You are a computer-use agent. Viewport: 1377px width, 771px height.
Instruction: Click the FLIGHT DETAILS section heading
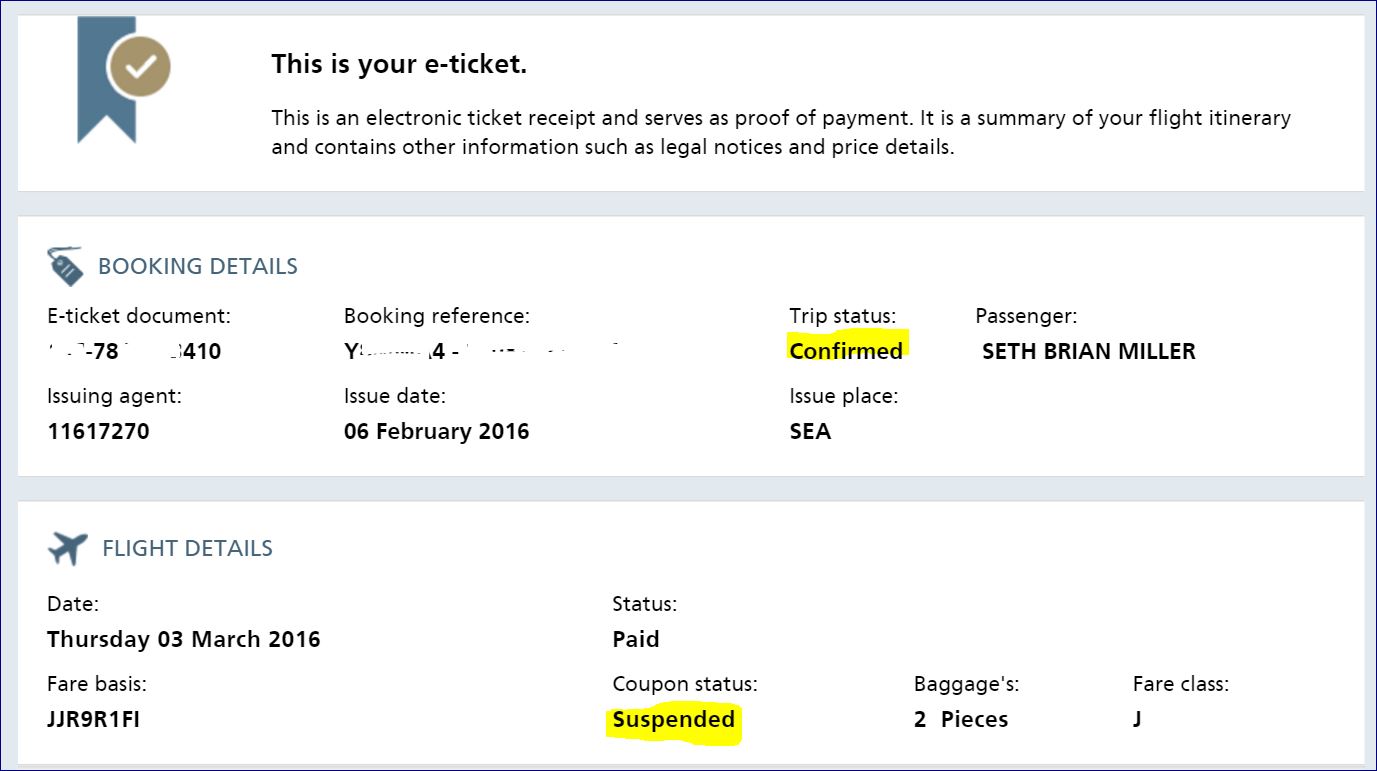(x=187, y=548)
